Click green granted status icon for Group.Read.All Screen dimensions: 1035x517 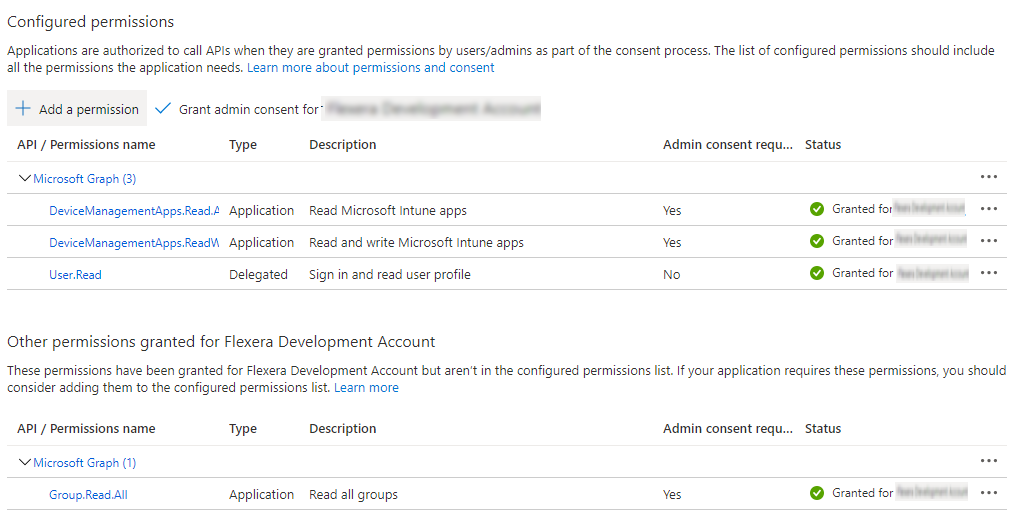[x=817, y=493]
